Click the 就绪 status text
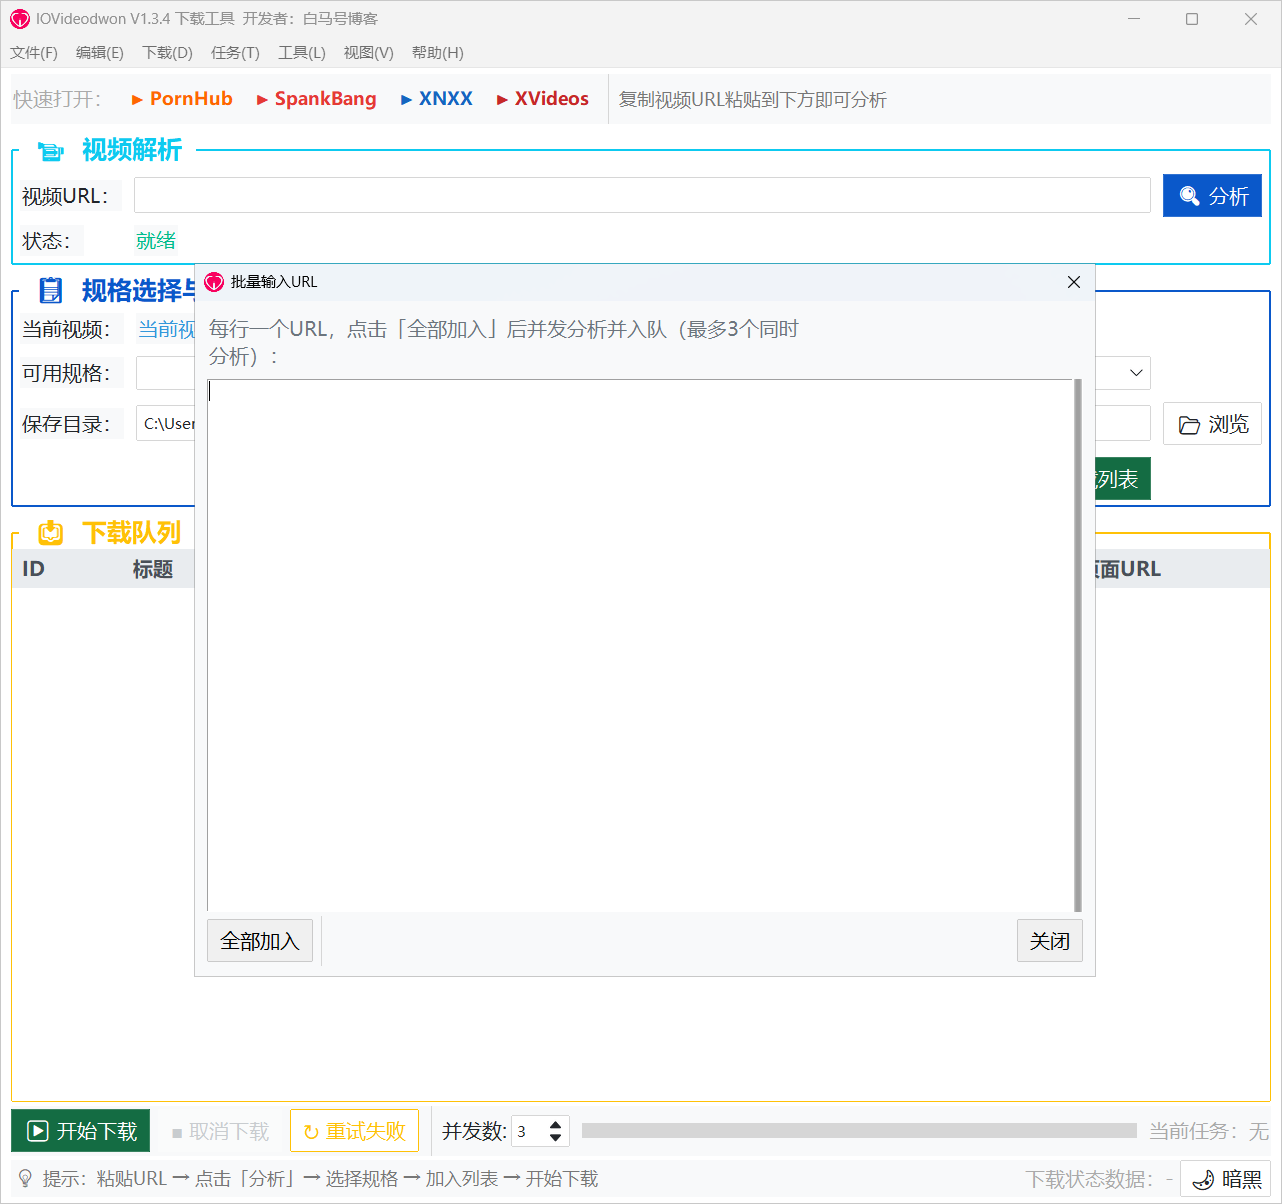The height and width of the screenshot is (1204, 1282). [156, 240]
